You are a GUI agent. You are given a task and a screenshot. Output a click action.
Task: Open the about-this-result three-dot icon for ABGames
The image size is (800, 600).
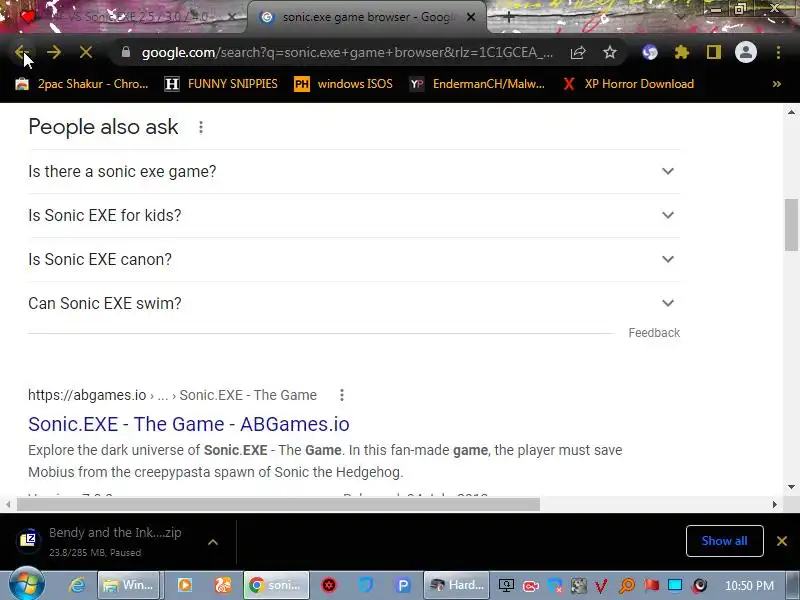point(342,395)
